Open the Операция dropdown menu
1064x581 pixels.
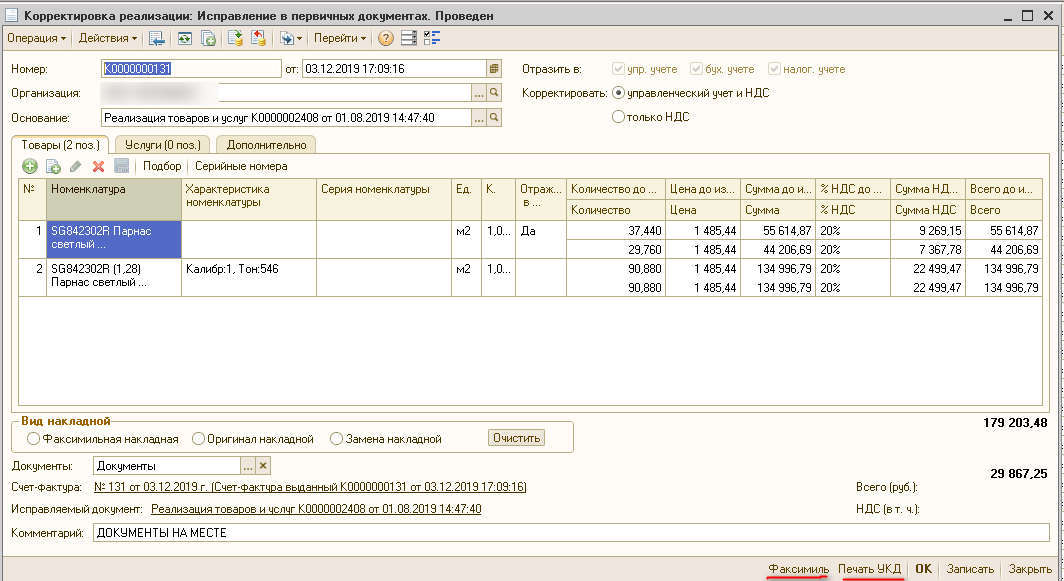point(36,38)
